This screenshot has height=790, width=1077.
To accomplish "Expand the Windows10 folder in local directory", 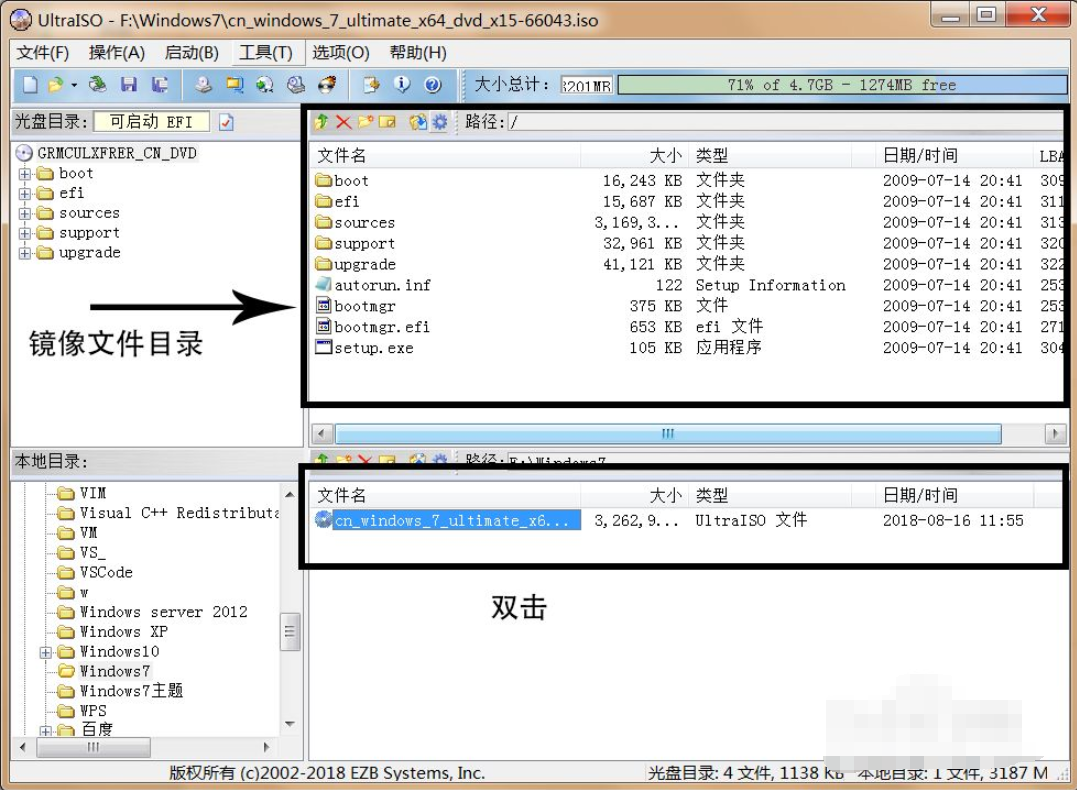I will click(45, 652).
